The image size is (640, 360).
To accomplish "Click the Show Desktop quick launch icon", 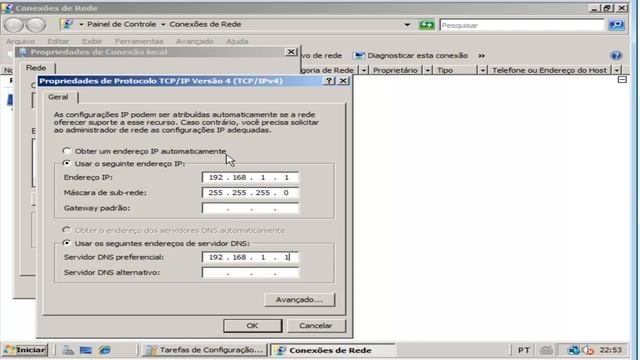I will (86, 350).
